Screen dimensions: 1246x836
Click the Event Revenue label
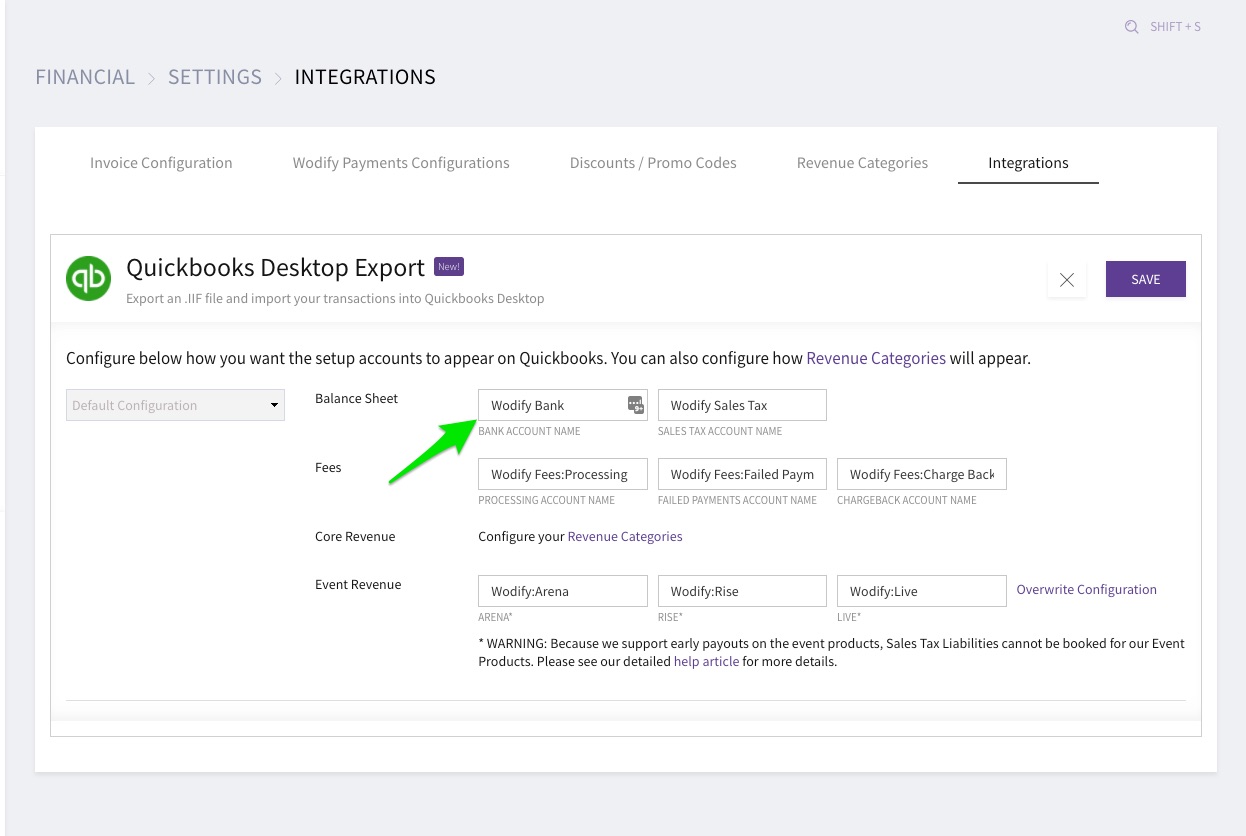[x=358, y=584]
